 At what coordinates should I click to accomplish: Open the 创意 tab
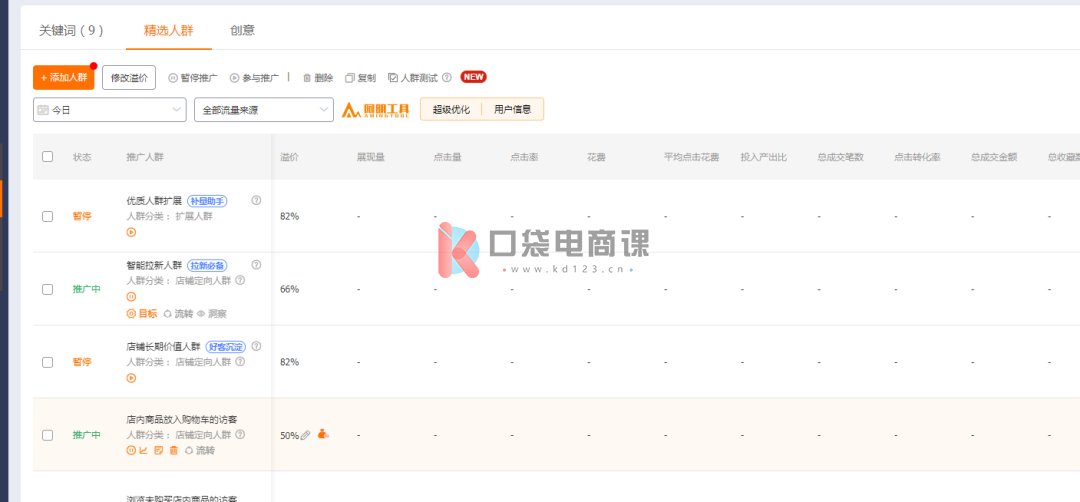point(242,30)
